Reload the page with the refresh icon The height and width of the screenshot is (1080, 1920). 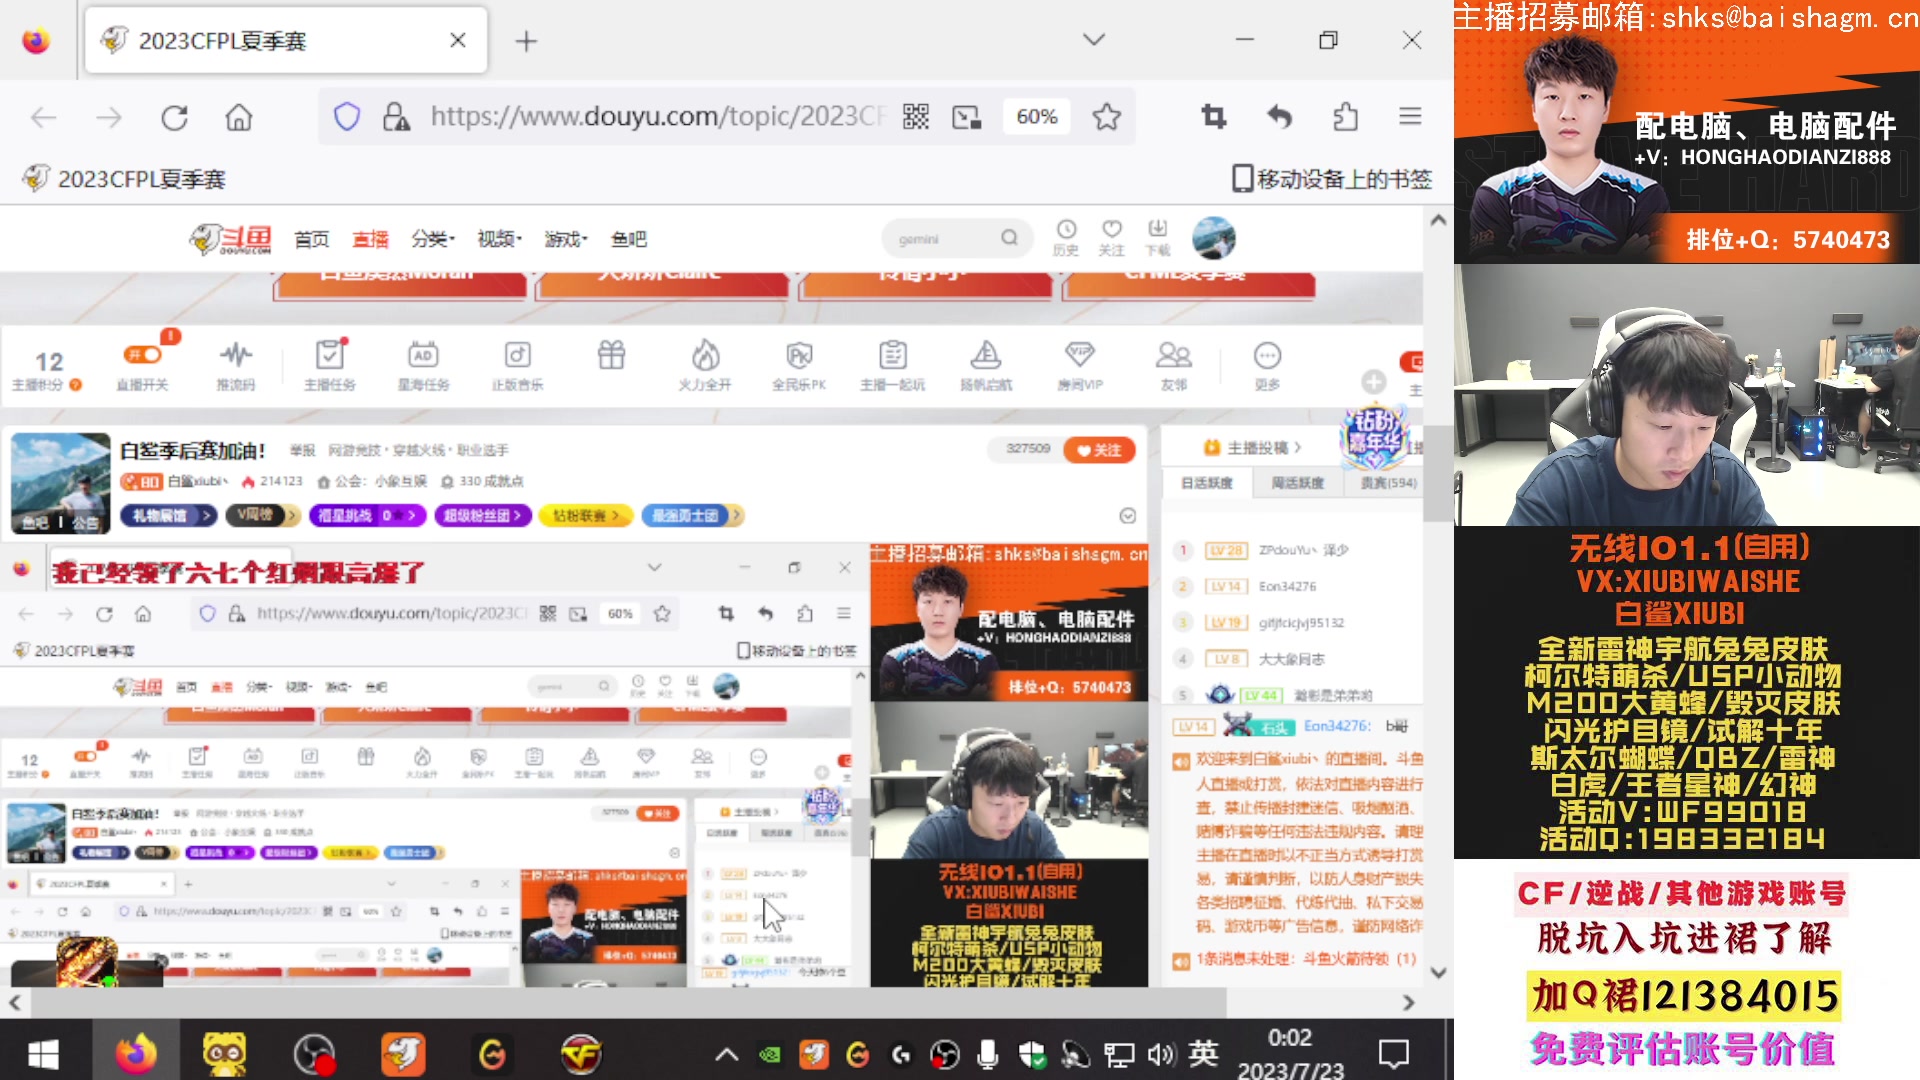(175, 118)
